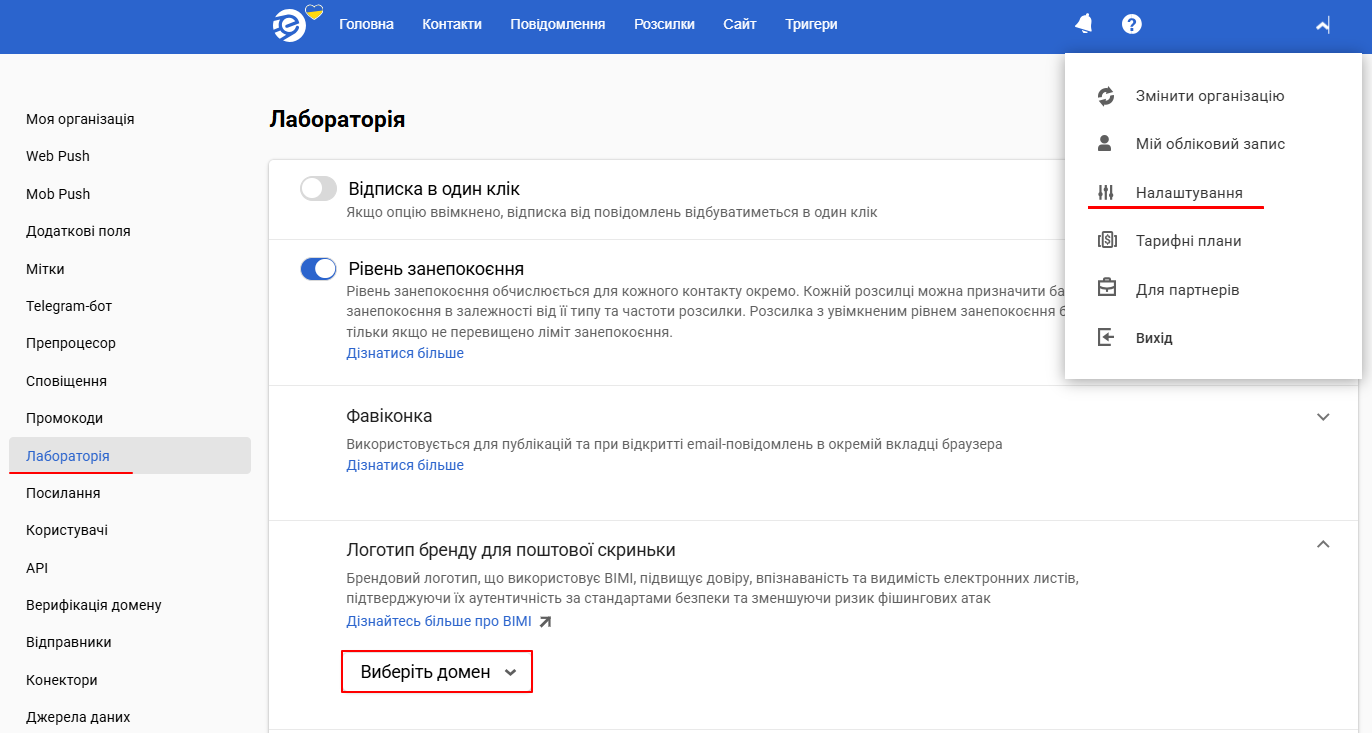Screen dimensions: 1372x733
Task: Open the notifications bell icon
Action: click(x=1083, y=23)
